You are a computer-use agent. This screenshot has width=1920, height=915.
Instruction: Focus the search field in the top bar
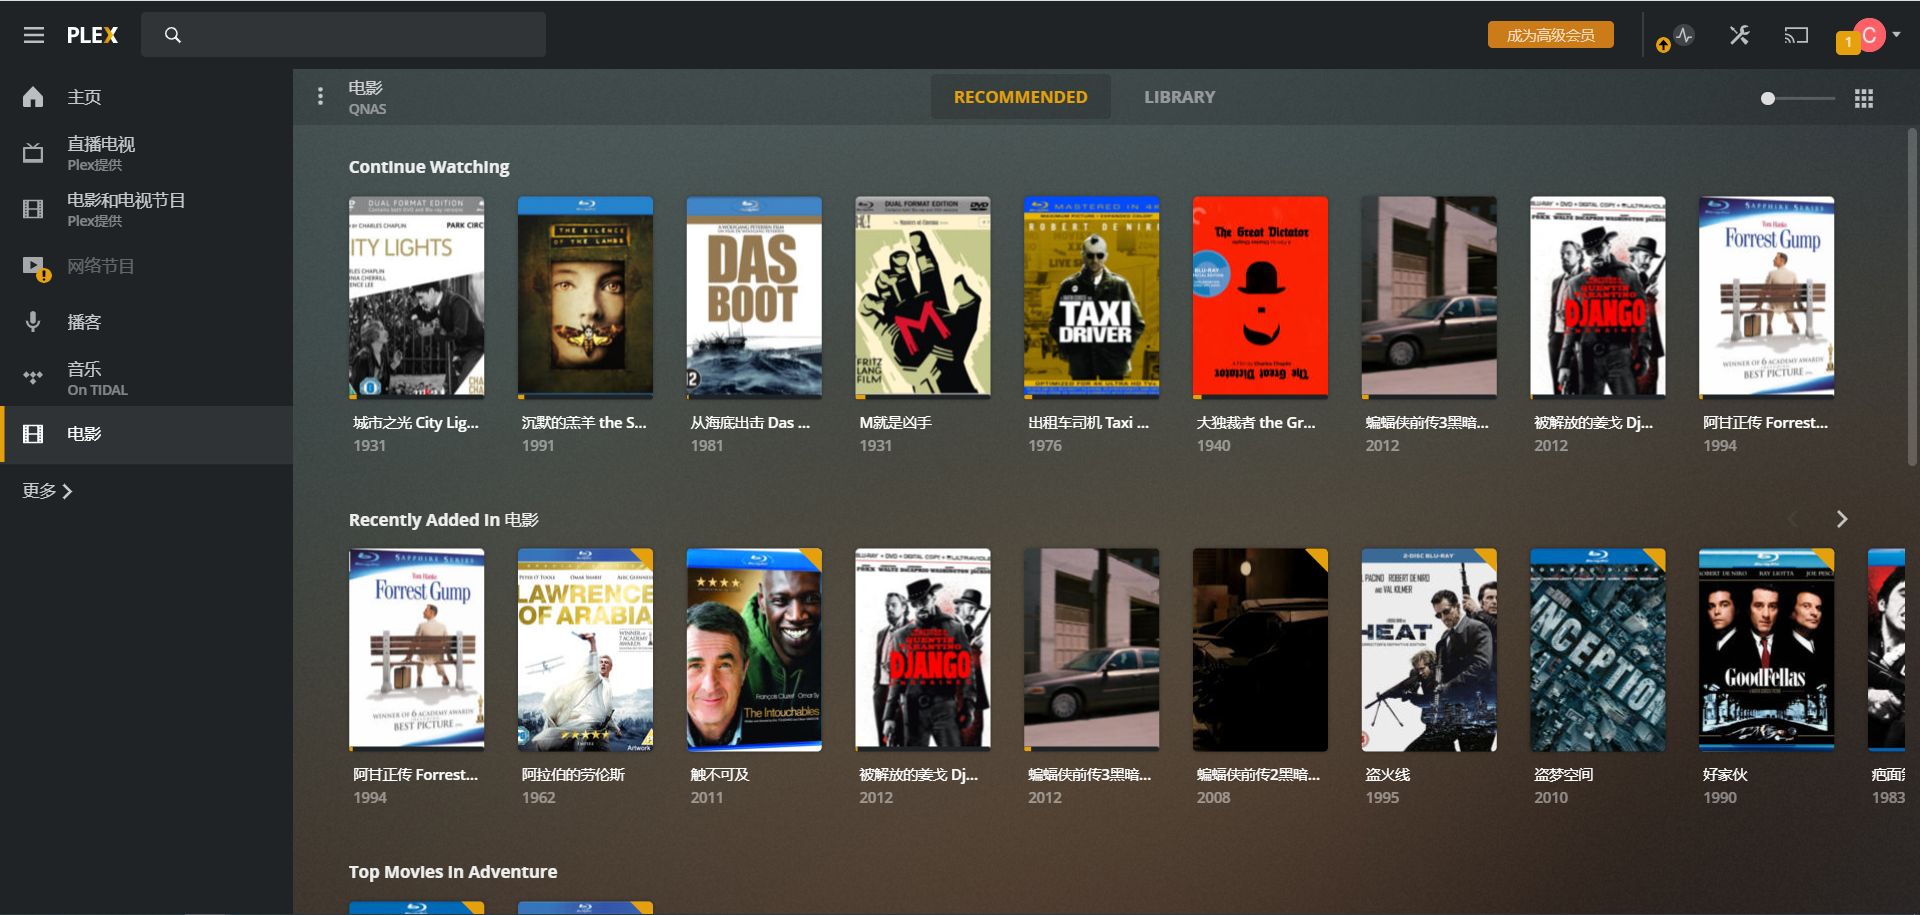[343, 35]
